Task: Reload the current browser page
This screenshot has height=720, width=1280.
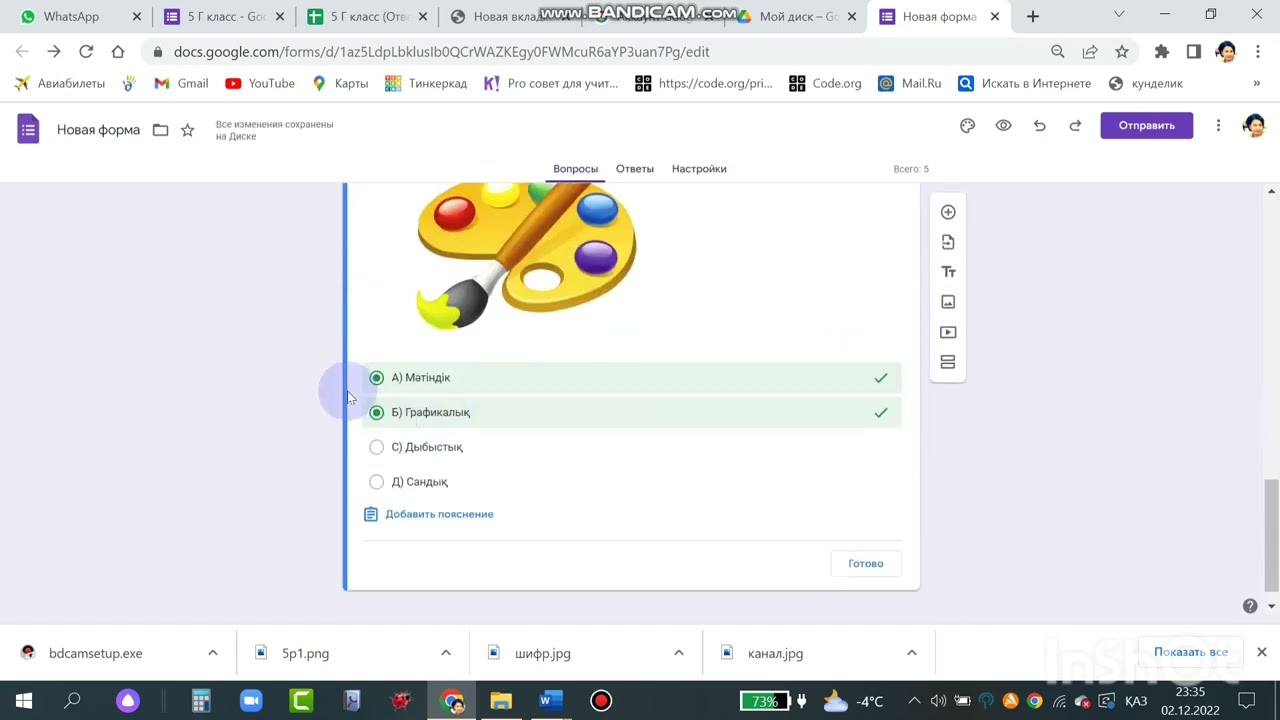Action: [x=86, y=52]
